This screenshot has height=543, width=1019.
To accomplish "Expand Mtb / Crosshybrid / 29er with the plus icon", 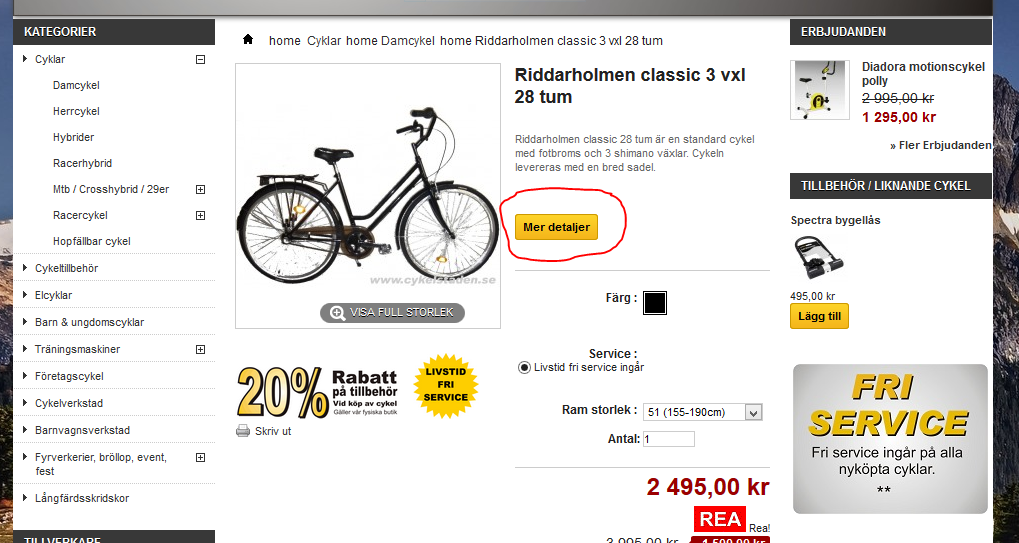I will coord(200,189).
